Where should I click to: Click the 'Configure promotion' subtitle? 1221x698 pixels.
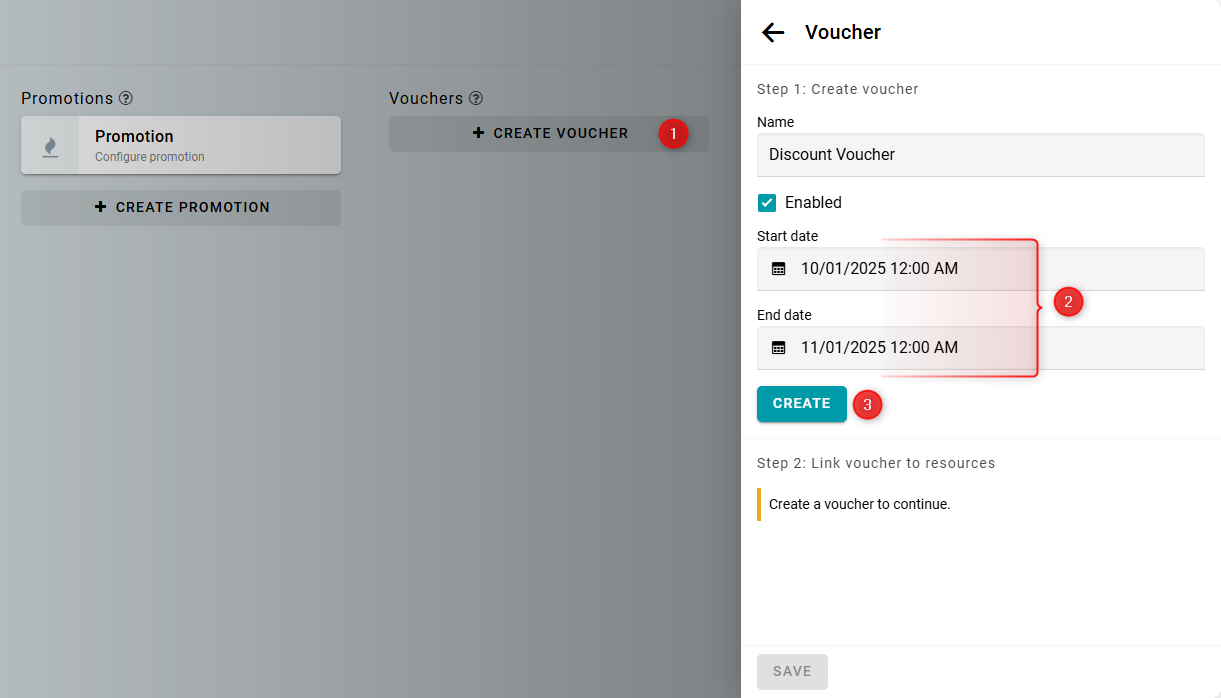pyautogui.click(x=150, y=157)
